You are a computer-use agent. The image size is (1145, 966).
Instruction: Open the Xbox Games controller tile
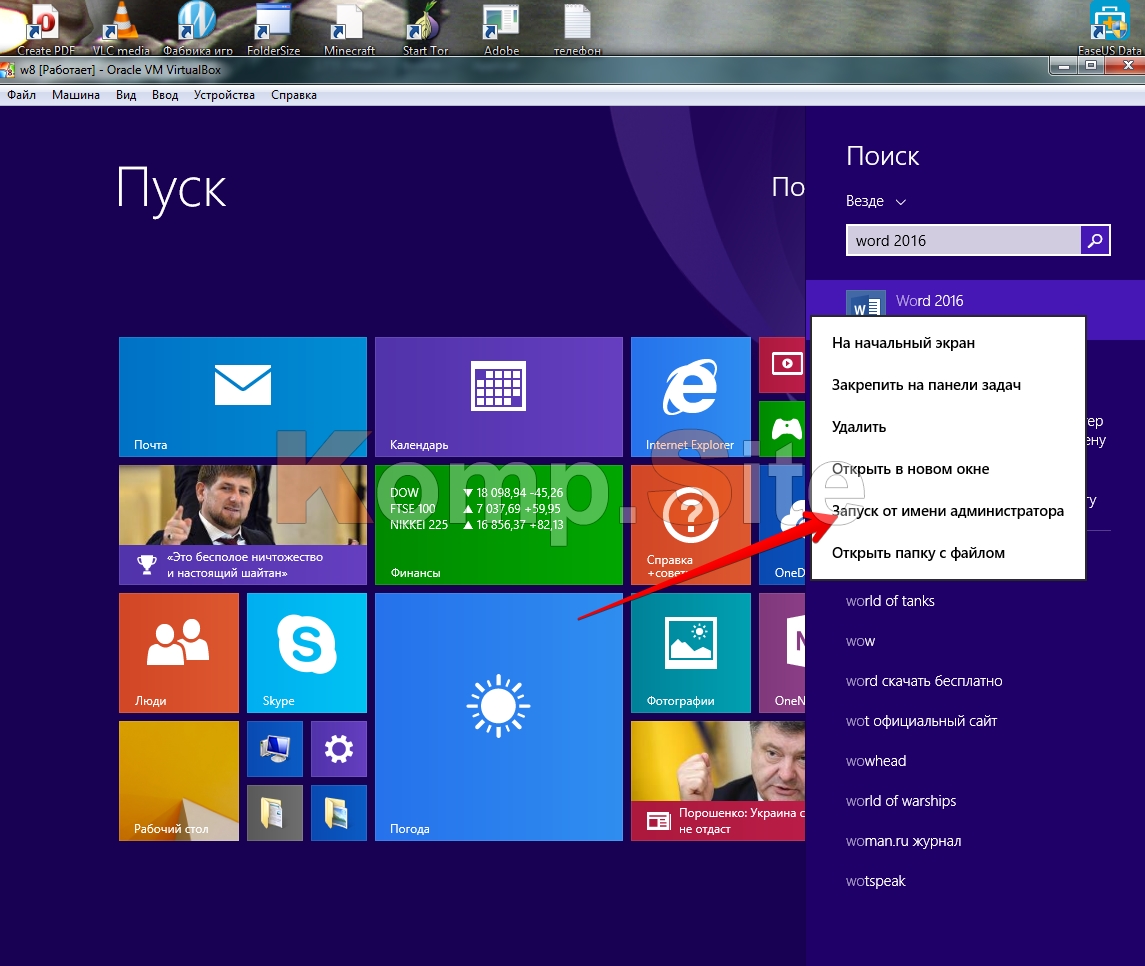pyautogui.click(x=782, y=429)
